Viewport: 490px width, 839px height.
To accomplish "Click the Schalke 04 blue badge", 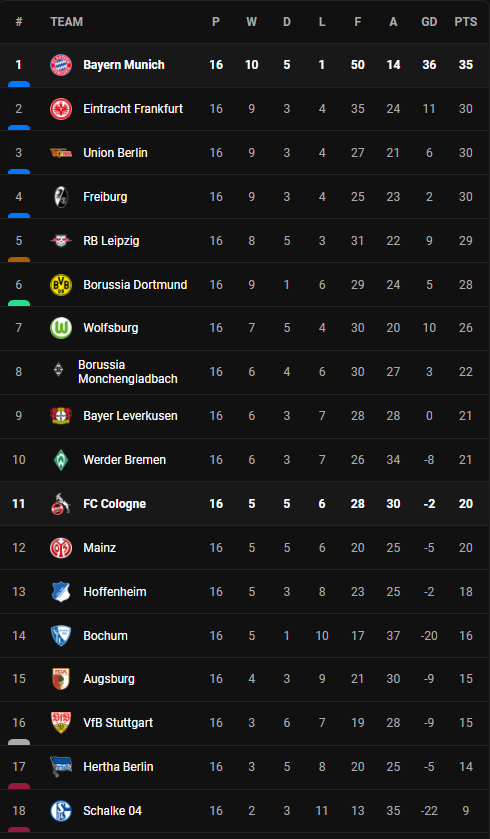I will pos(61,811).
